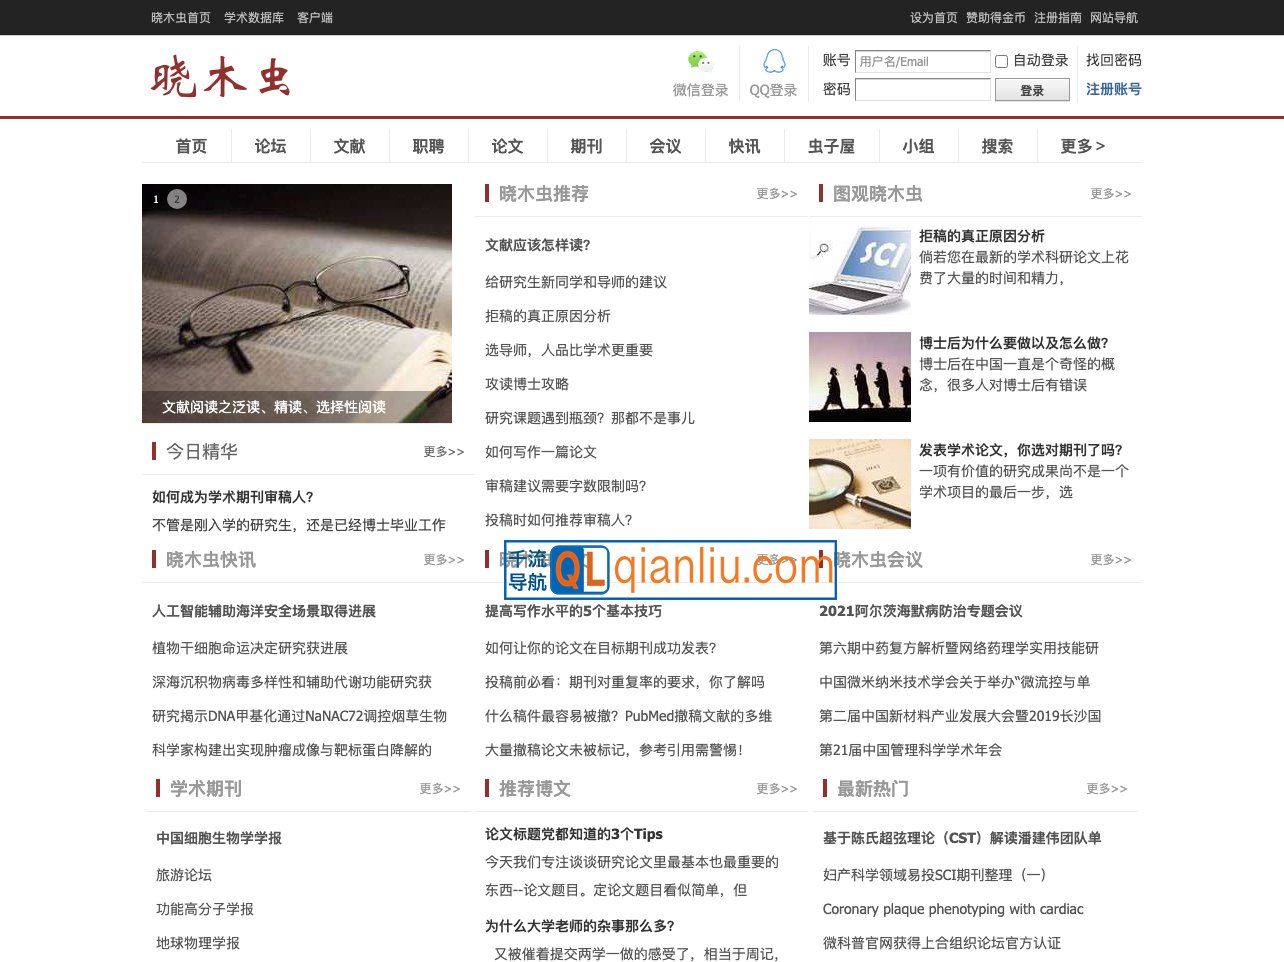Open the 博士后 silhouette image article
Viewport: 1284px width, 962px height.
pos(860,376)
